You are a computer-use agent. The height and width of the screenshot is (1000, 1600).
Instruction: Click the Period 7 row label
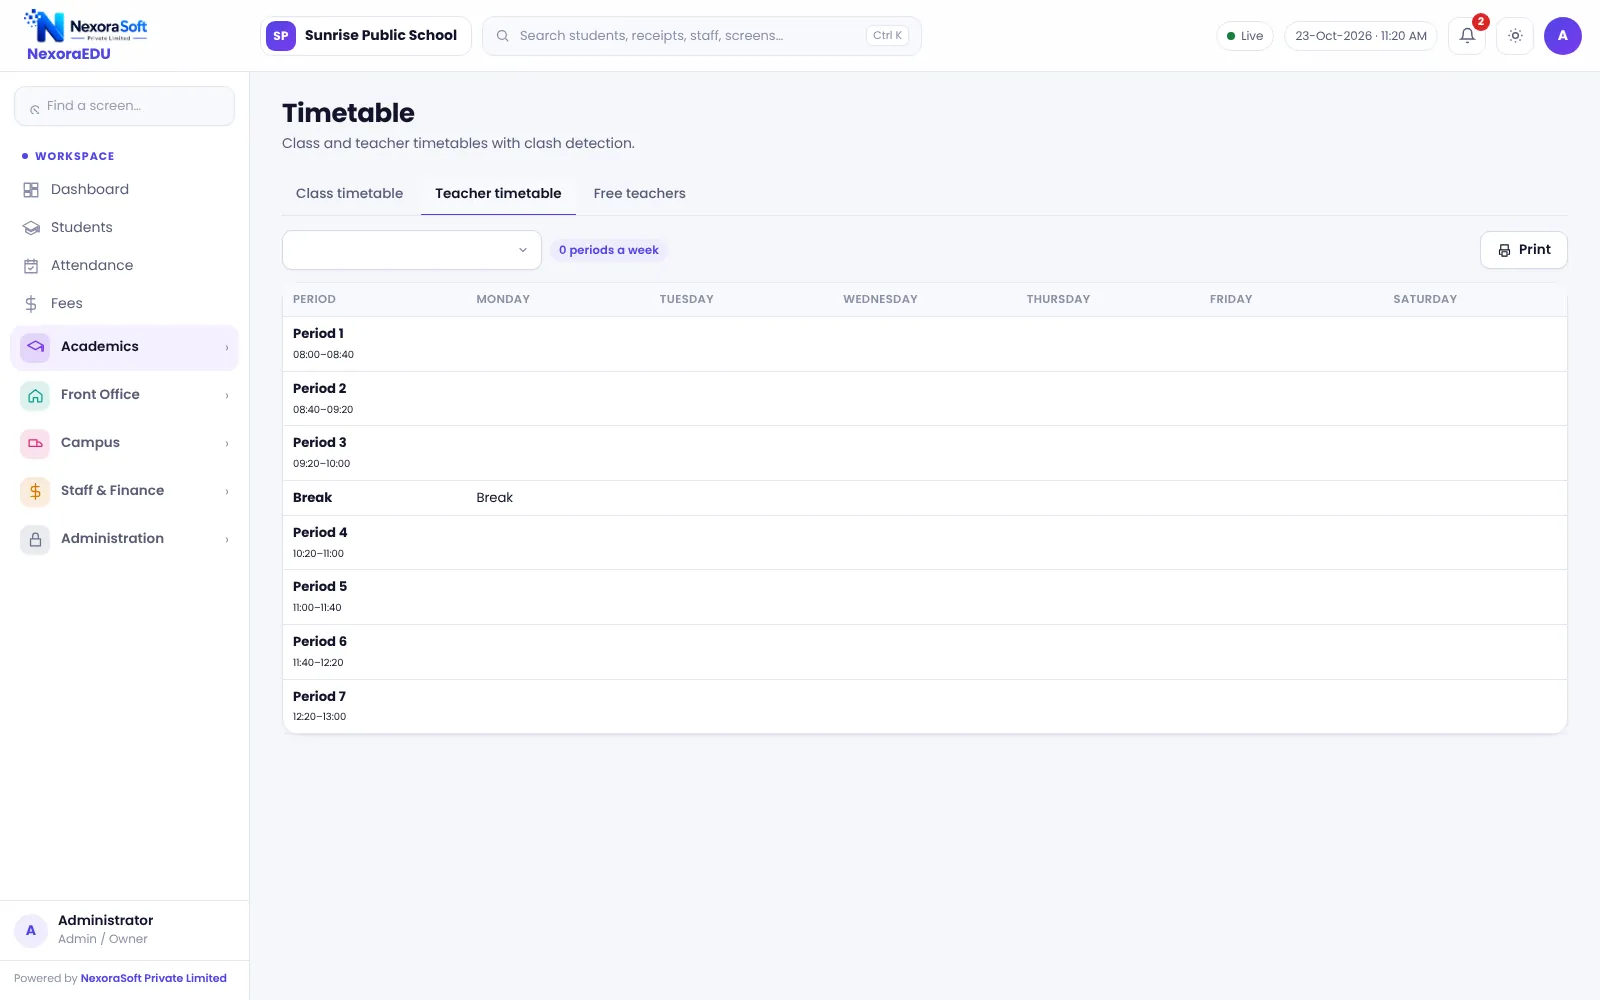tap(319, 697)
